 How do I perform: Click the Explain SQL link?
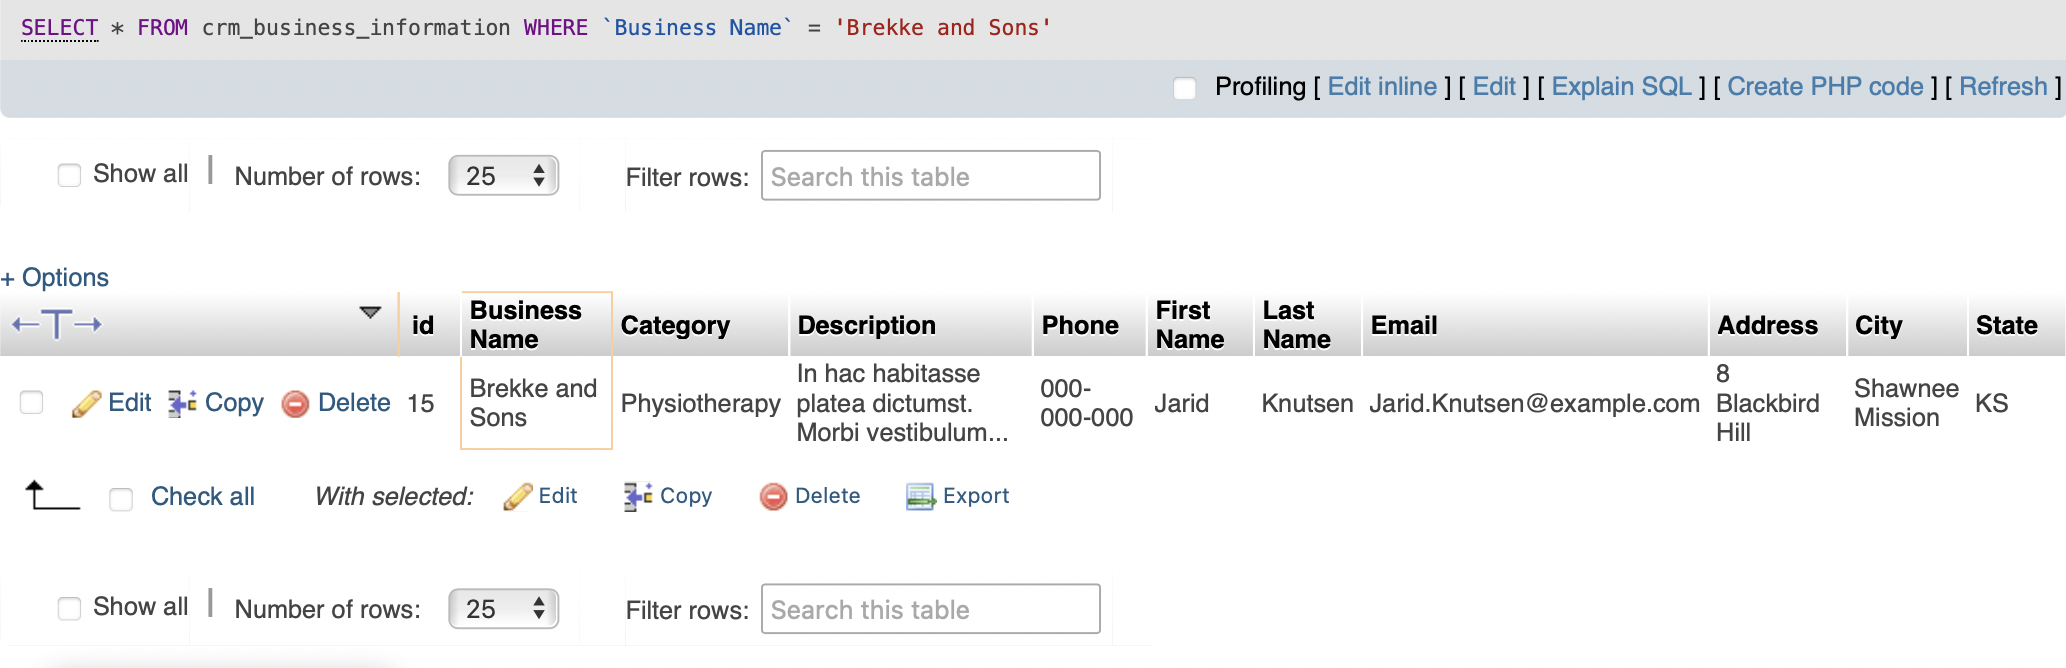tap(1620, 86)
